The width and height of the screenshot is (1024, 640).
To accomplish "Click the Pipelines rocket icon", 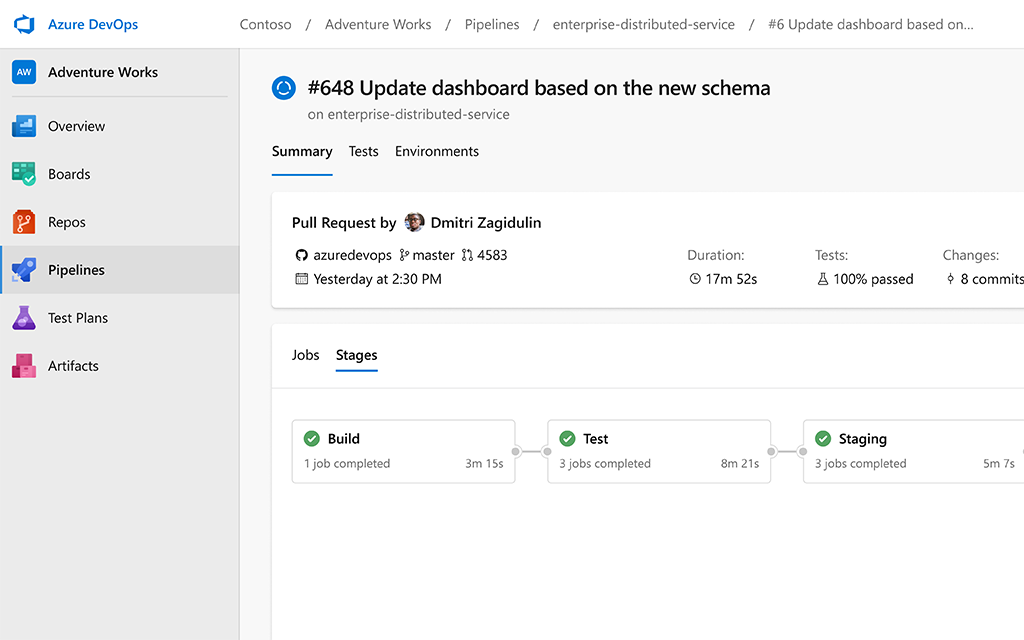I will click(24, 270).
